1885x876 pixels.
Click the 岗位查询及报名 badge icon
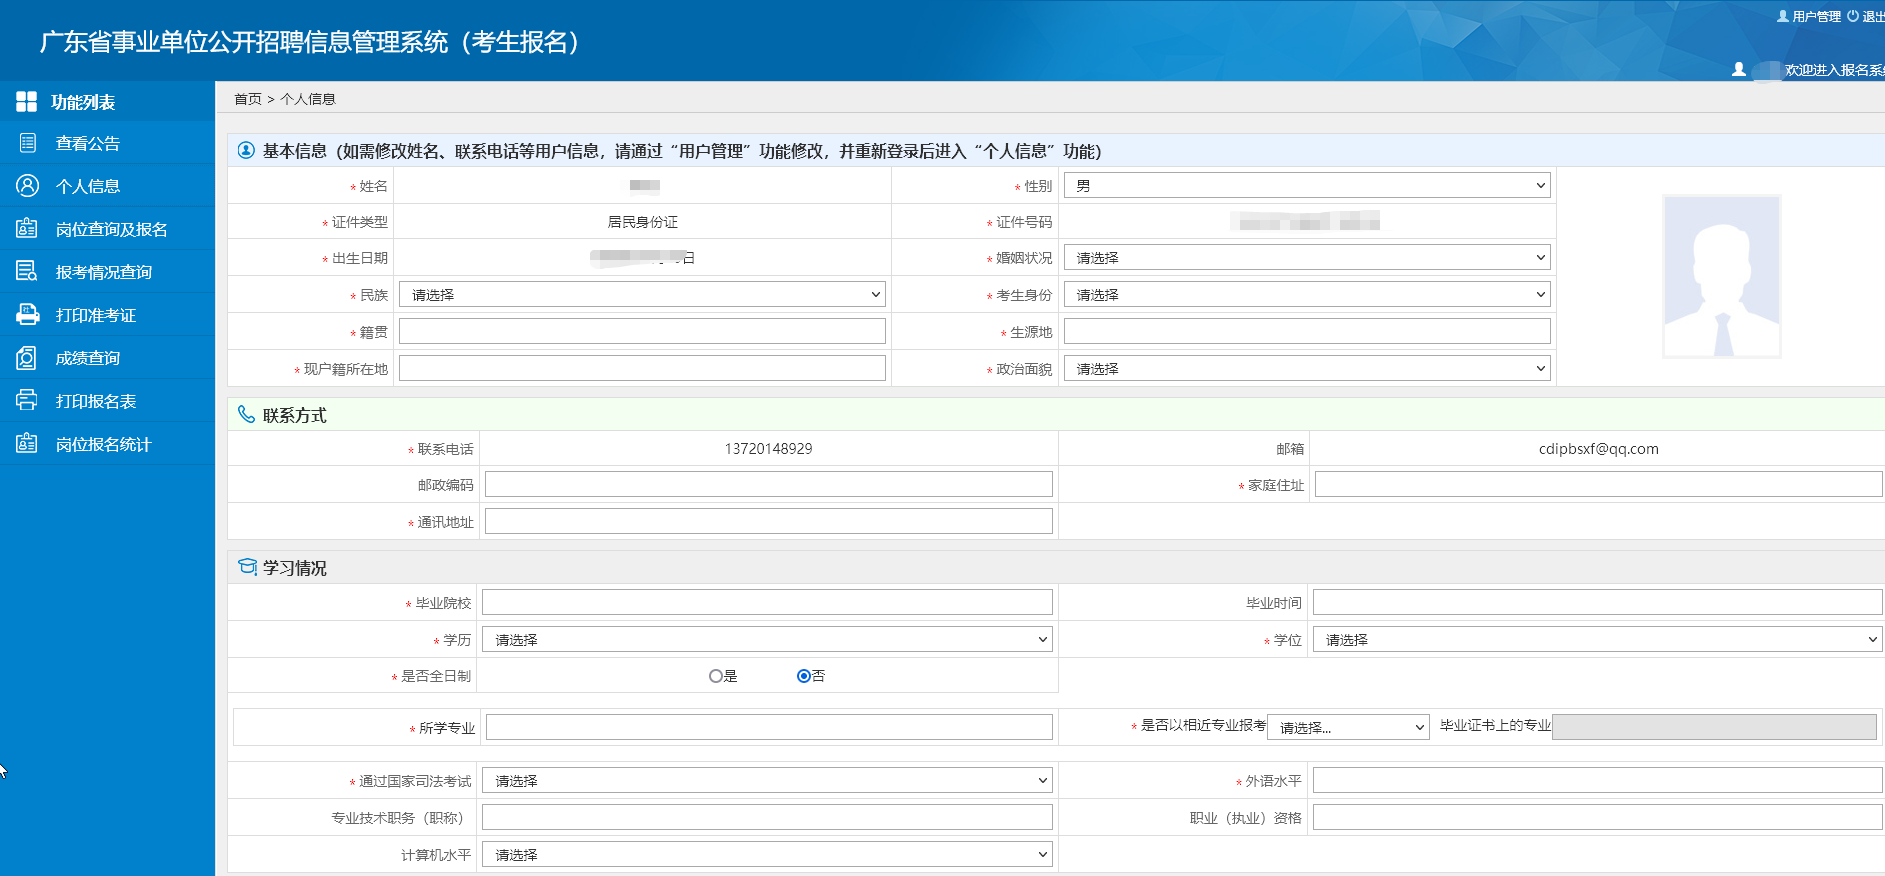(x=27, y=229)
